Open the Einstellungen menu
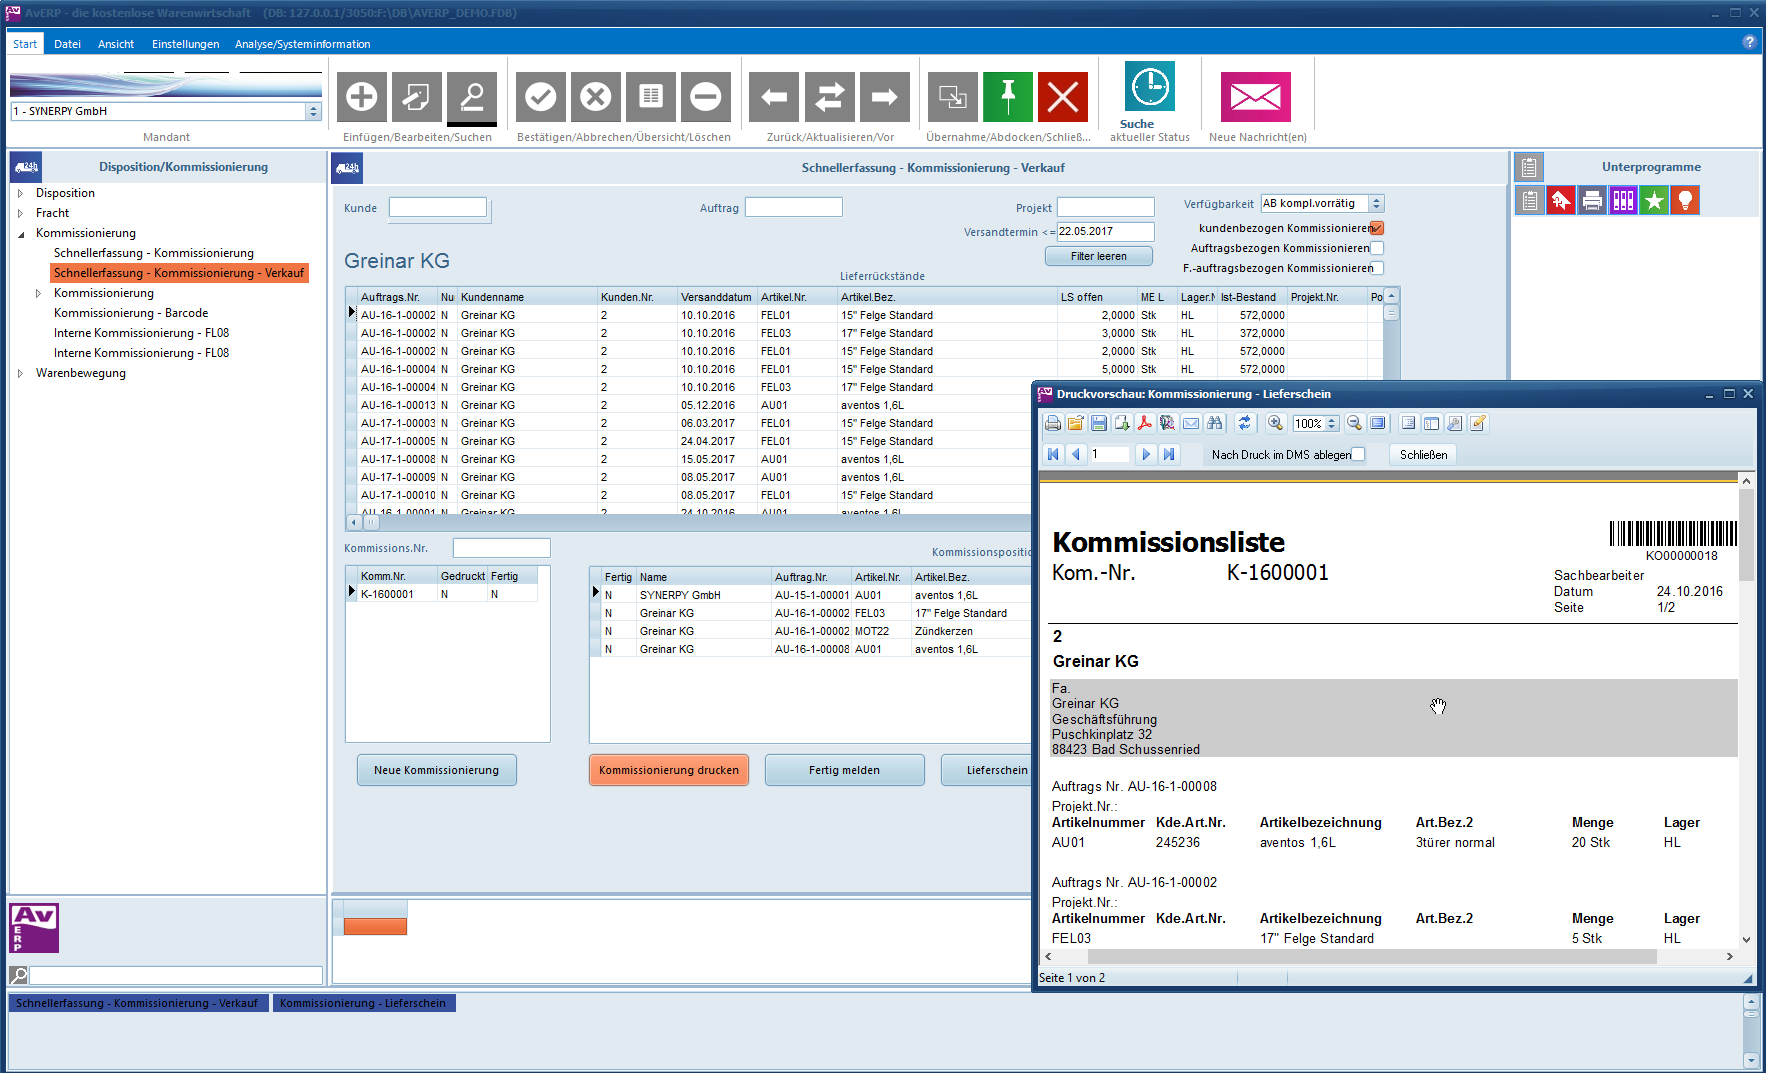The image size is (1766, 1073). [185, 44]
